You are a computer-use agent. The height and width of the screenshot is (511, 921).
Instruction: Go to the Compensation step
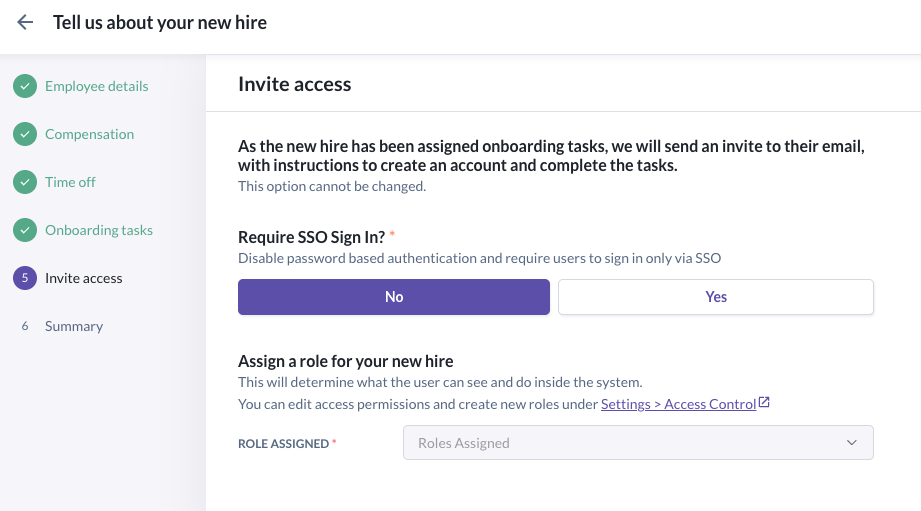coord(89,134)
